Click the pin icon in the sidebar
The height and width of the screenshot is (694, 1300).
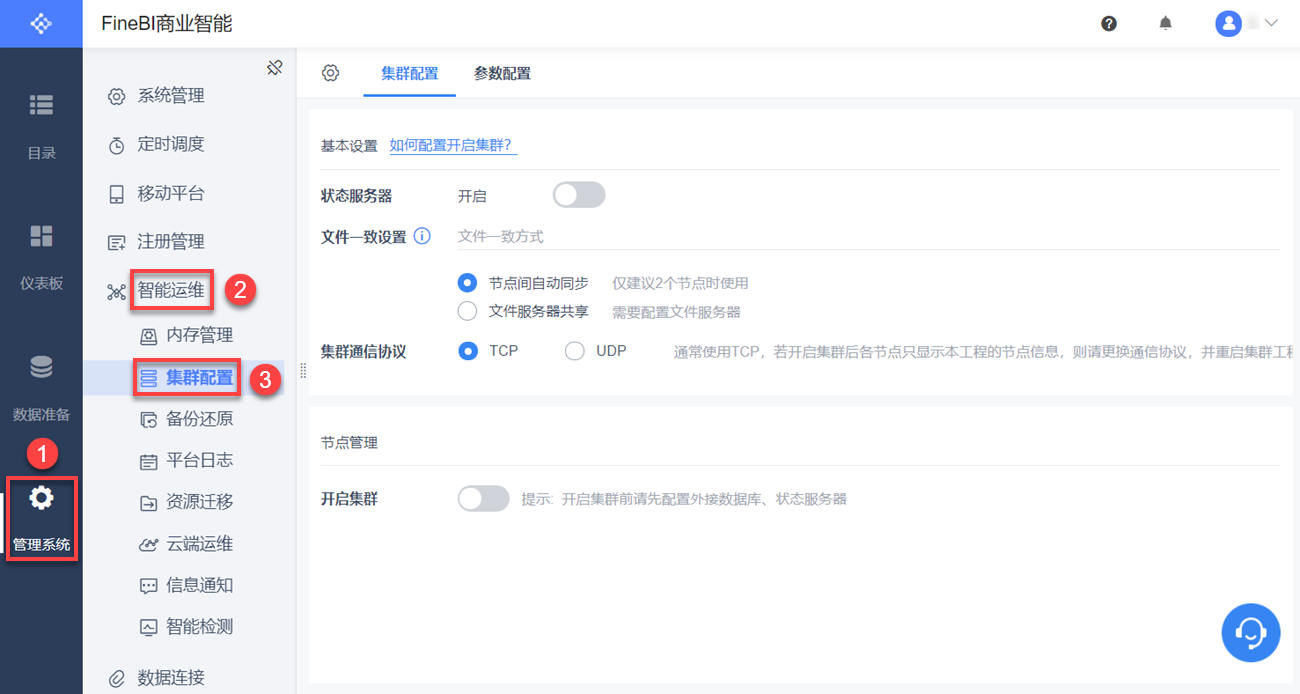pyautogui.click(x=275, y=68)
